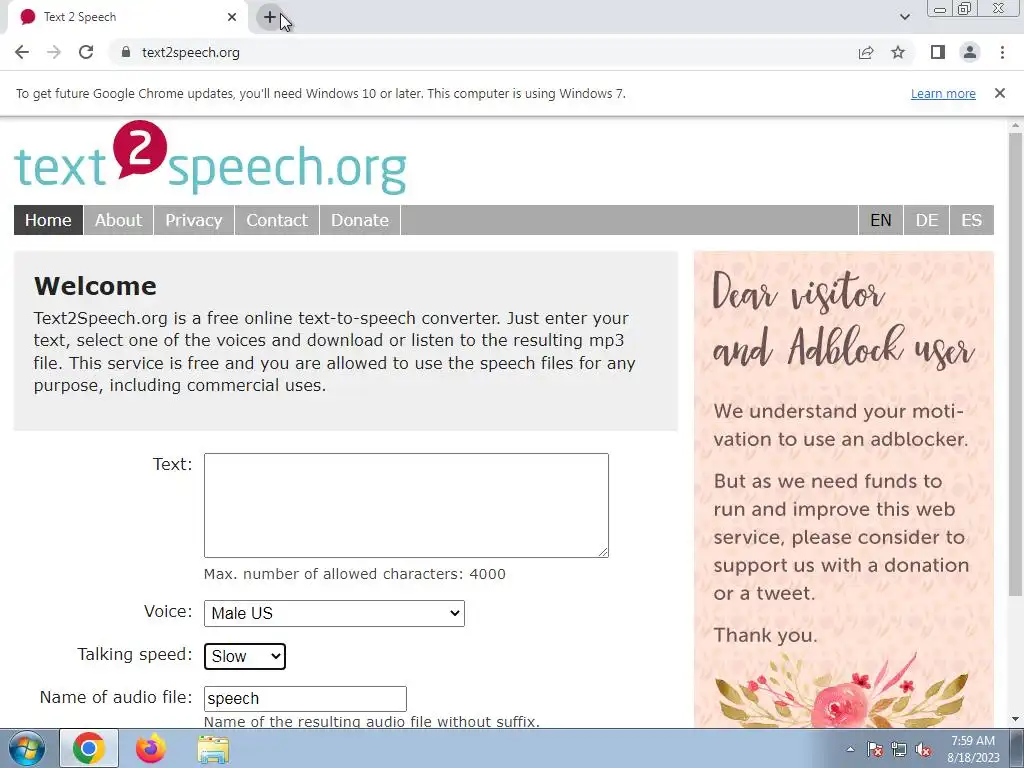Open the Learn more link
The height and width of the screenshot is (768, 1024).
pos(943,93)
